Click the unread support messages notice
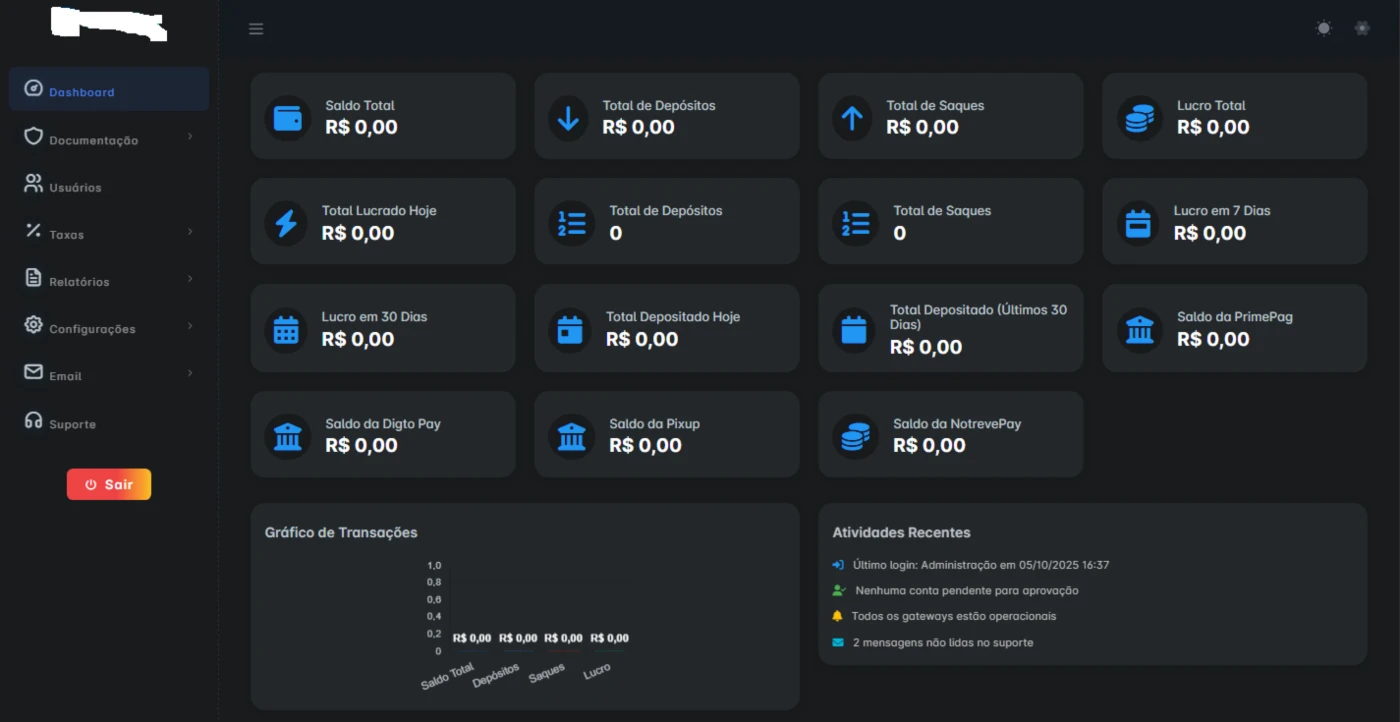Viewport: 1400px width, 722px height. coord(942,642)
